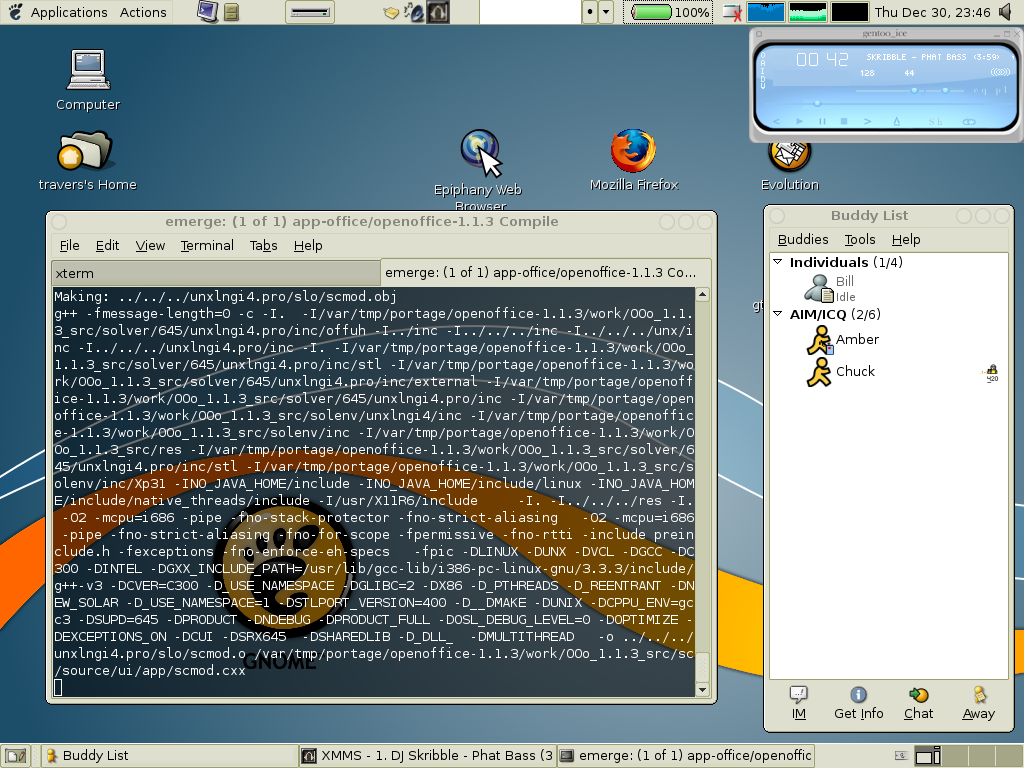Image resolution: width=1024 pixels, height=768 pixels.
Task: Toggle shuffle in XMMS
Action: coord(935,121)
